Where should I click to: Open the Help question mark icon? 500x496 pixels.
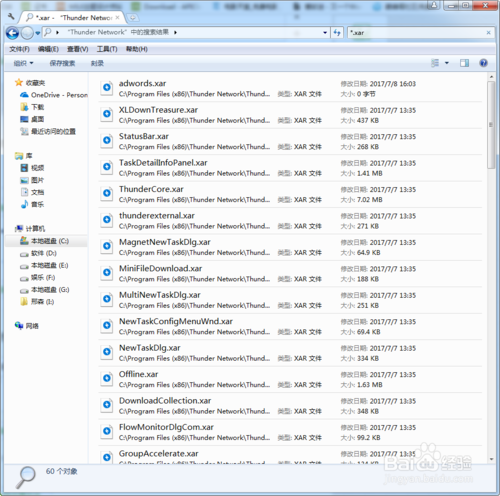[x=483, y=63]
